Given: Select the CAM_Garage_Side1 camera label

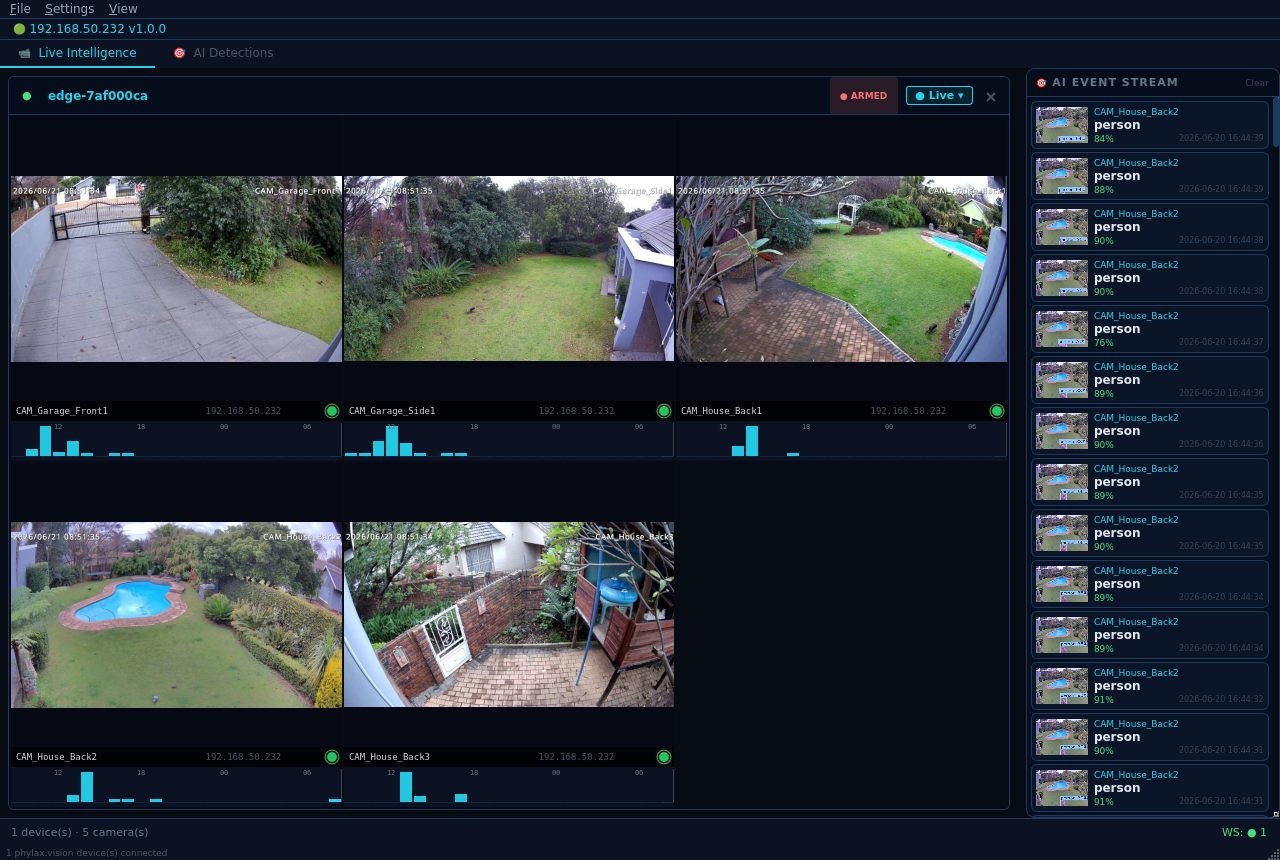Looking at the screenshot, I should (392, 411).
